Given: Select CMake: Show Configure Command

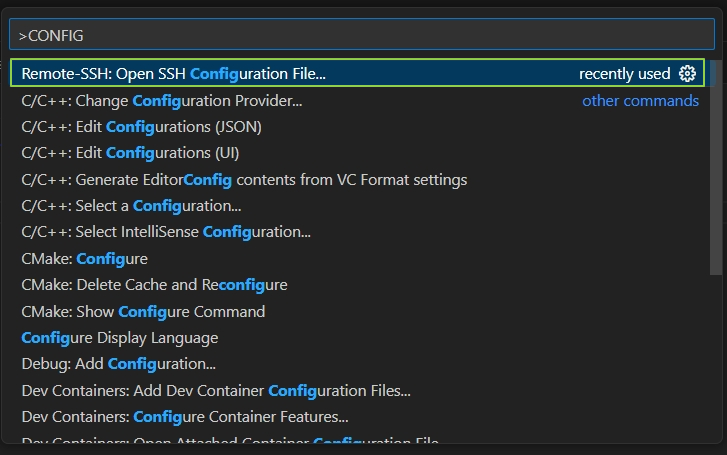Looking at the screenshot, I should [x=357, y=311].
